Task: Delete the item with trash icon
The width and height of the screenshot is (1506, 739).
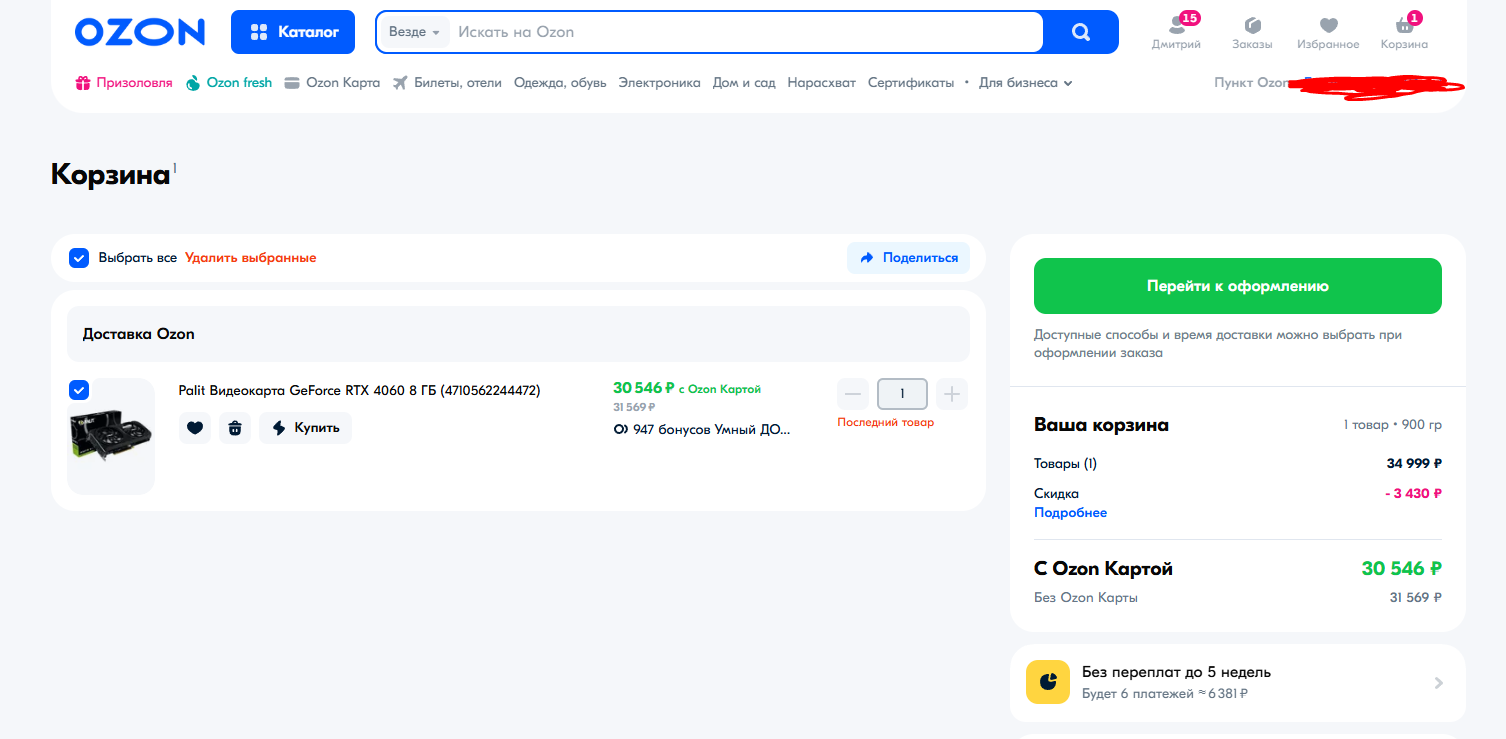Action: 235,428
